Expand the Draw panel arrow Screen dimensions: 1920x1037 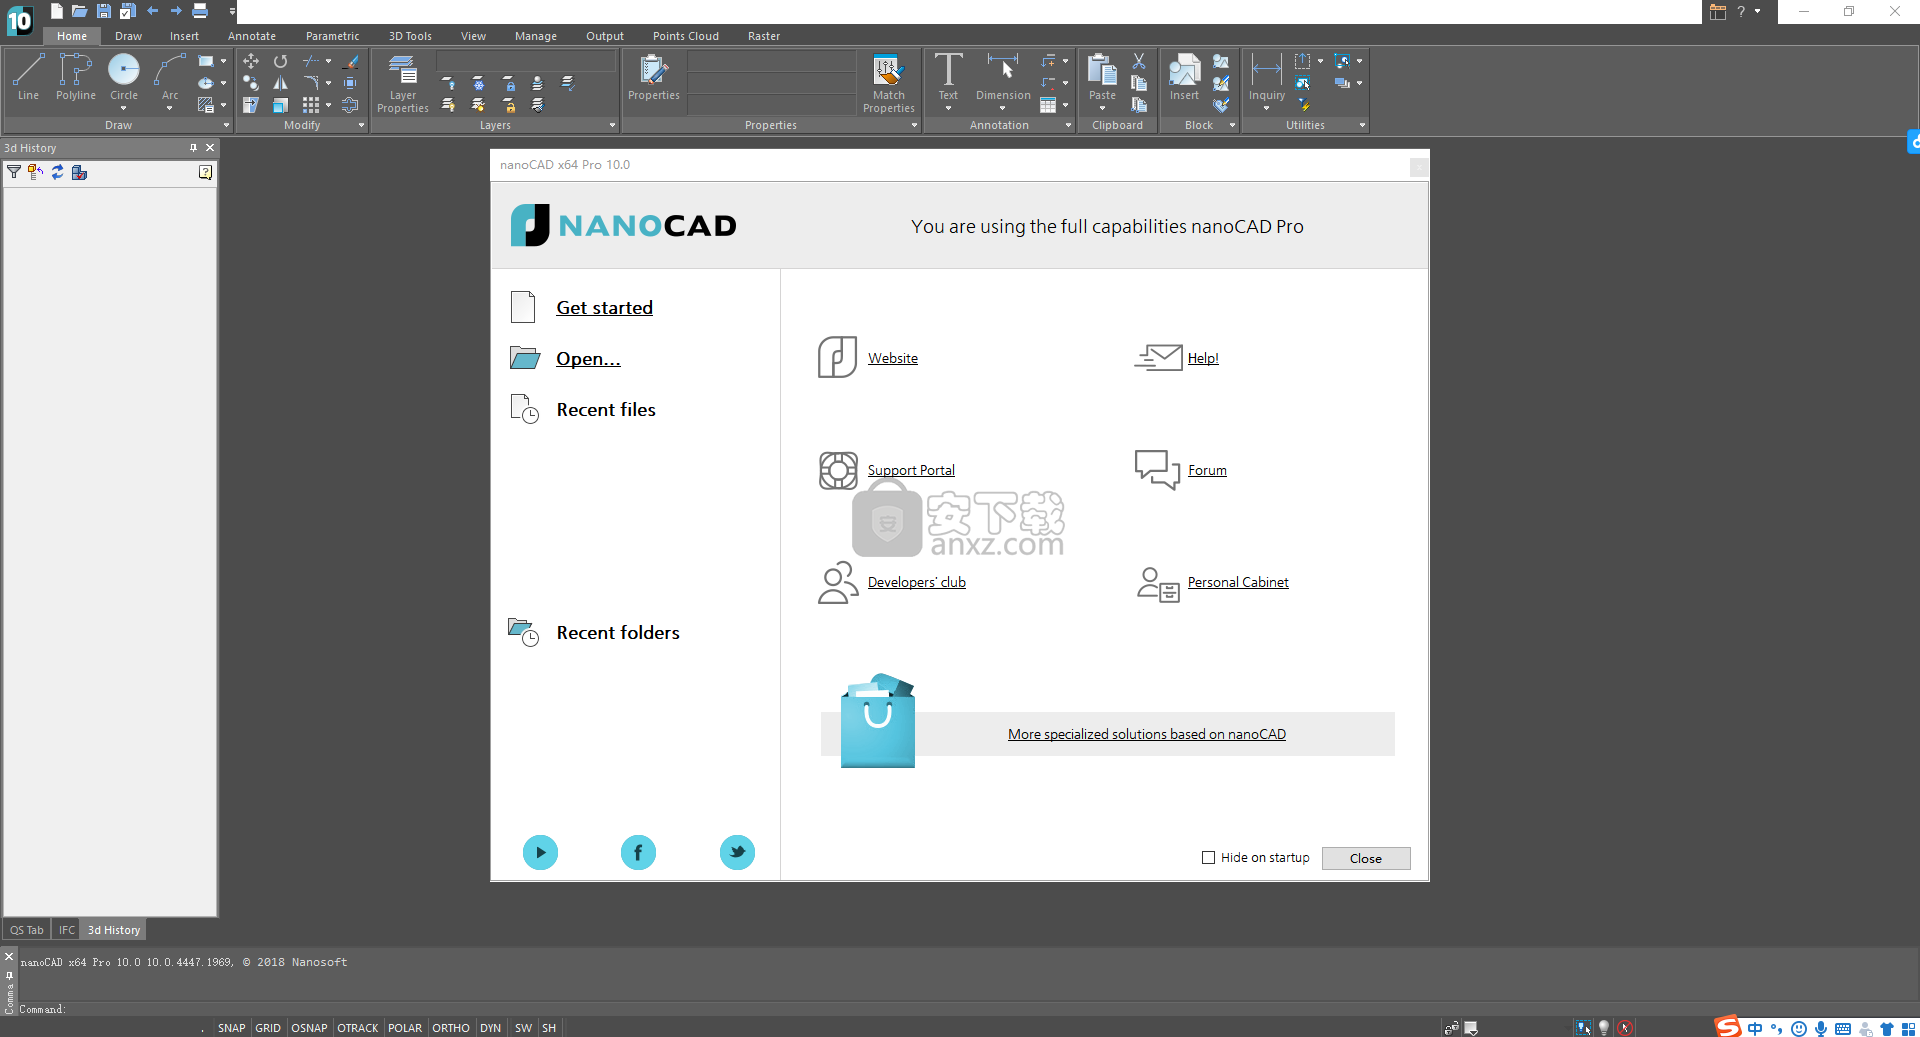click(x=226, y=125)
